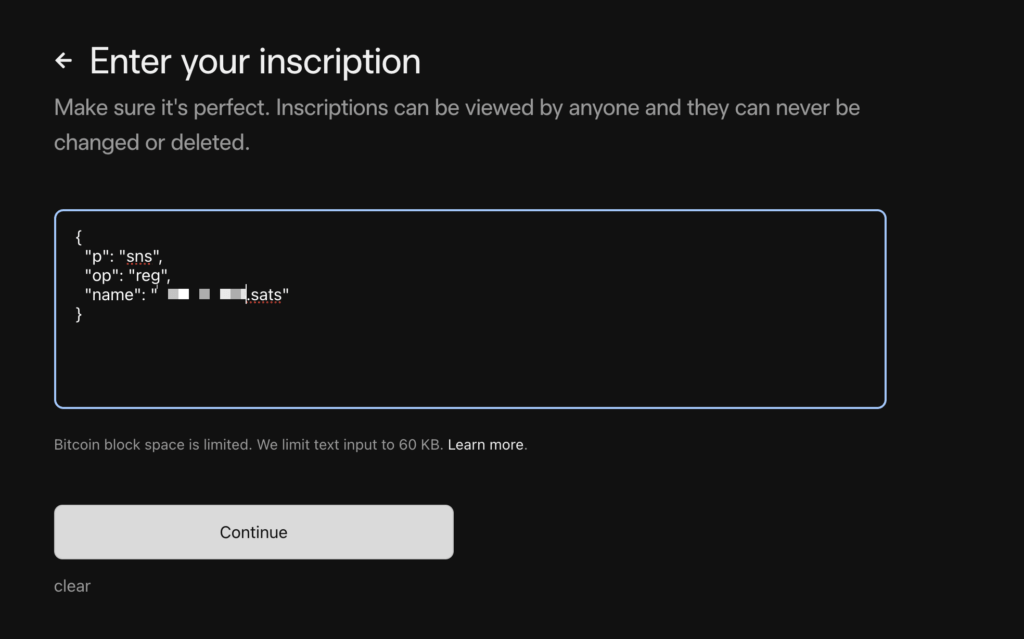Viewport: 1024px width, 639px height.
Task: Click the .sats suffix in the name
Action: click(266, 295)
